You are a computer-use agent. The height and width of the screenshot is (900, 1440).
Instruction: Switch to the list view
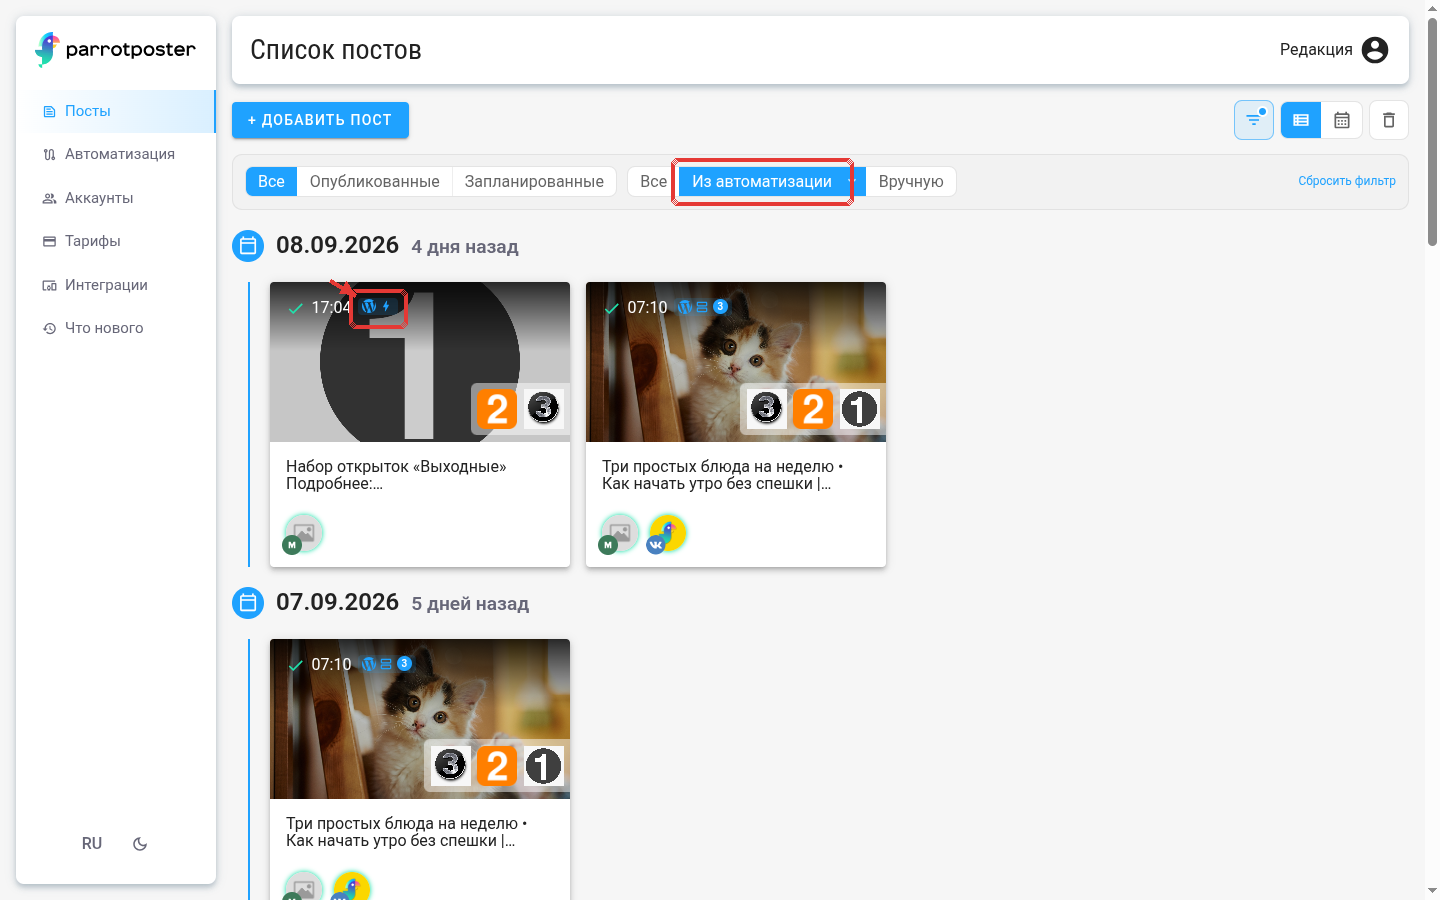tap(1301, 120)
